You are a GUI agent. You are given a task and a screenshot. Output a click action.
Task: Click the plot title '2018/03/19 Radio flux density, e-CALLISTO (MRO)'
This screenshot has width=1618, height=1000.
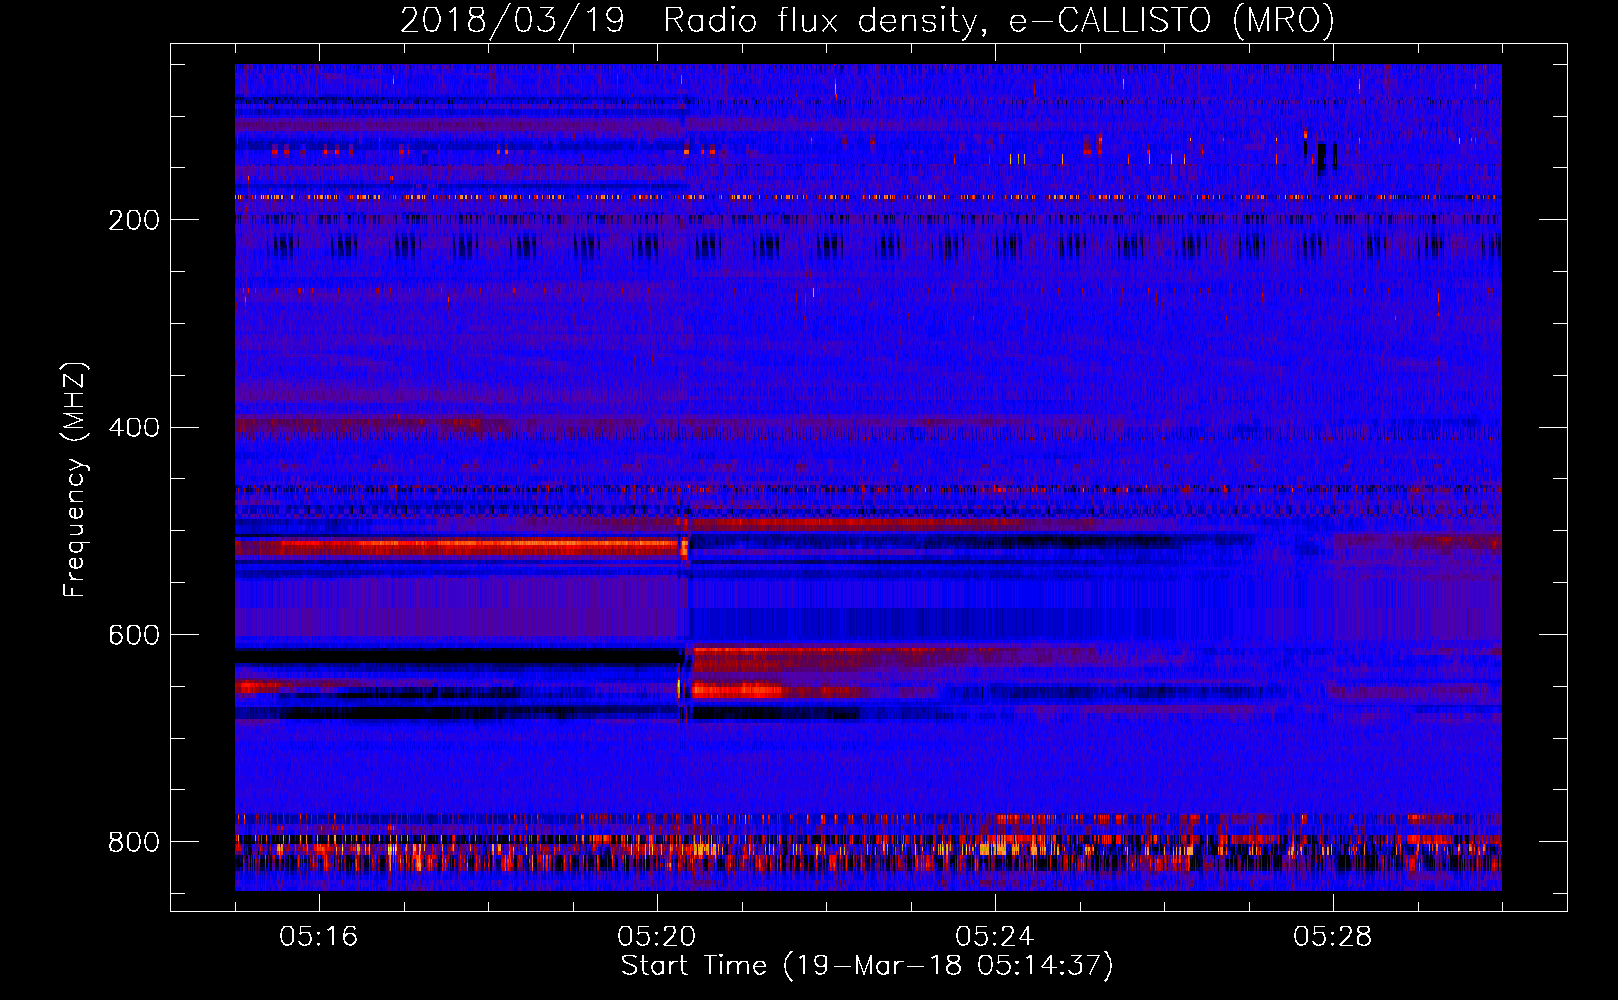(x=867, y=20)
